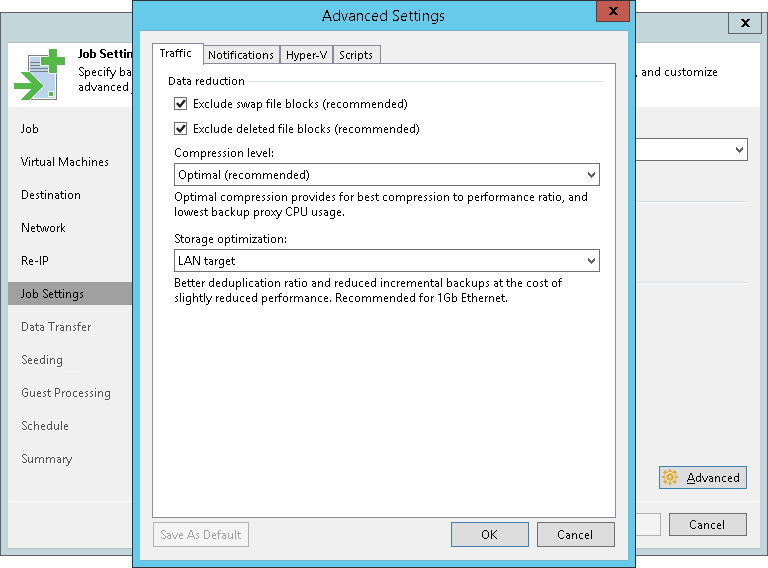Open the Compression level dropdown
Viewport: 768px width, 568px height.
386,175
